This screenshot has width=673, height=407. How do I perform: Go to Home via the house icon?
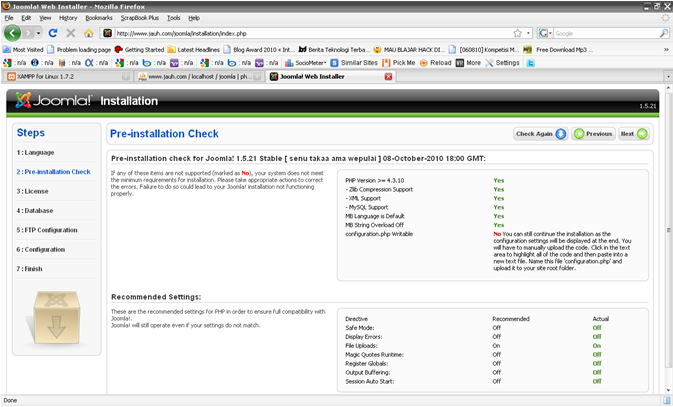pyautogui.click(x=88, y=33)
